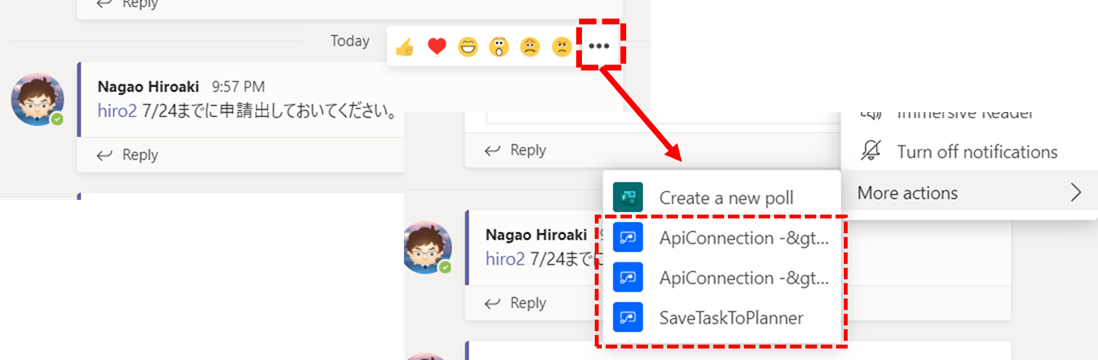Select Create a new poll
This screenshot has height=360, width=1098.
click(x=721, y=198)
